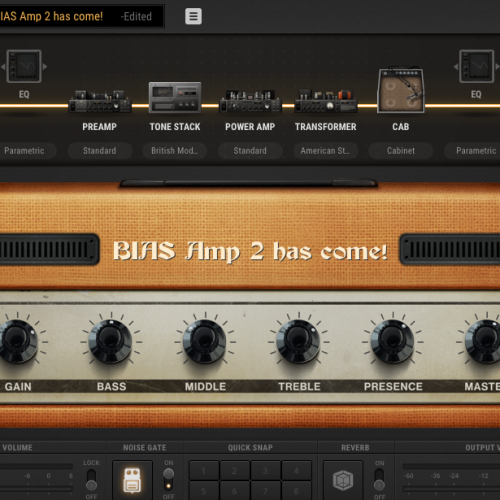
Task: Open the Cabinet dropdown under CAB
Action: click(x=401, y=151)
